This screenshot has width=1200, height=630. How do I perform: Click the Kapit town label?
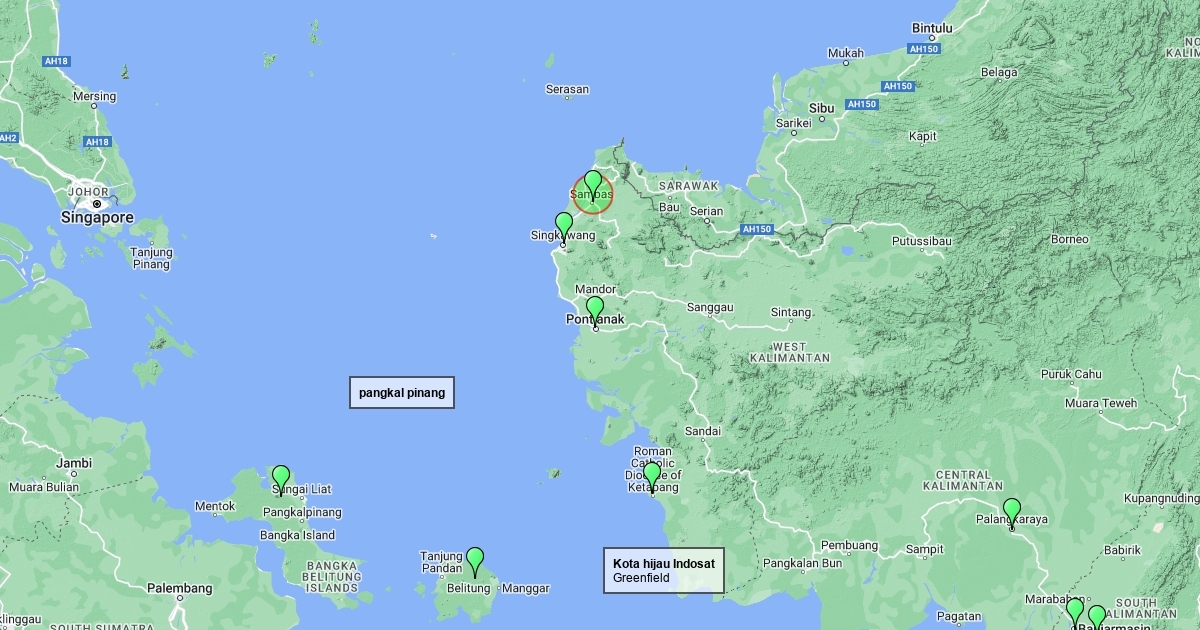click(922, 136)
